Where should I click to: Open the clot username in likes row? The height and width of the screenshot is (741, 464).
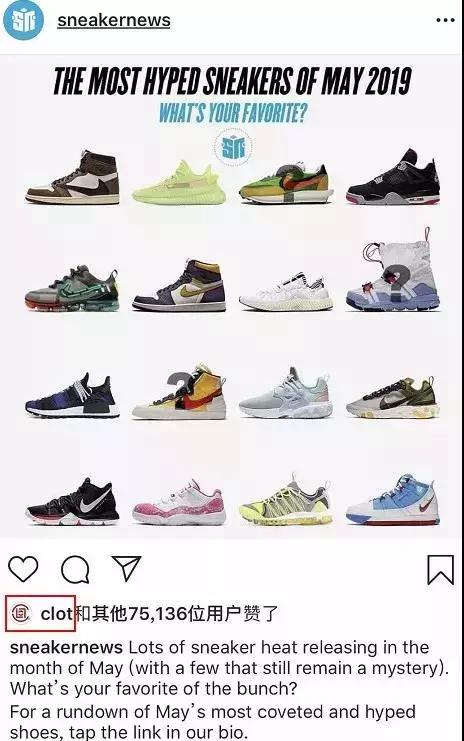tap(56, 614)
